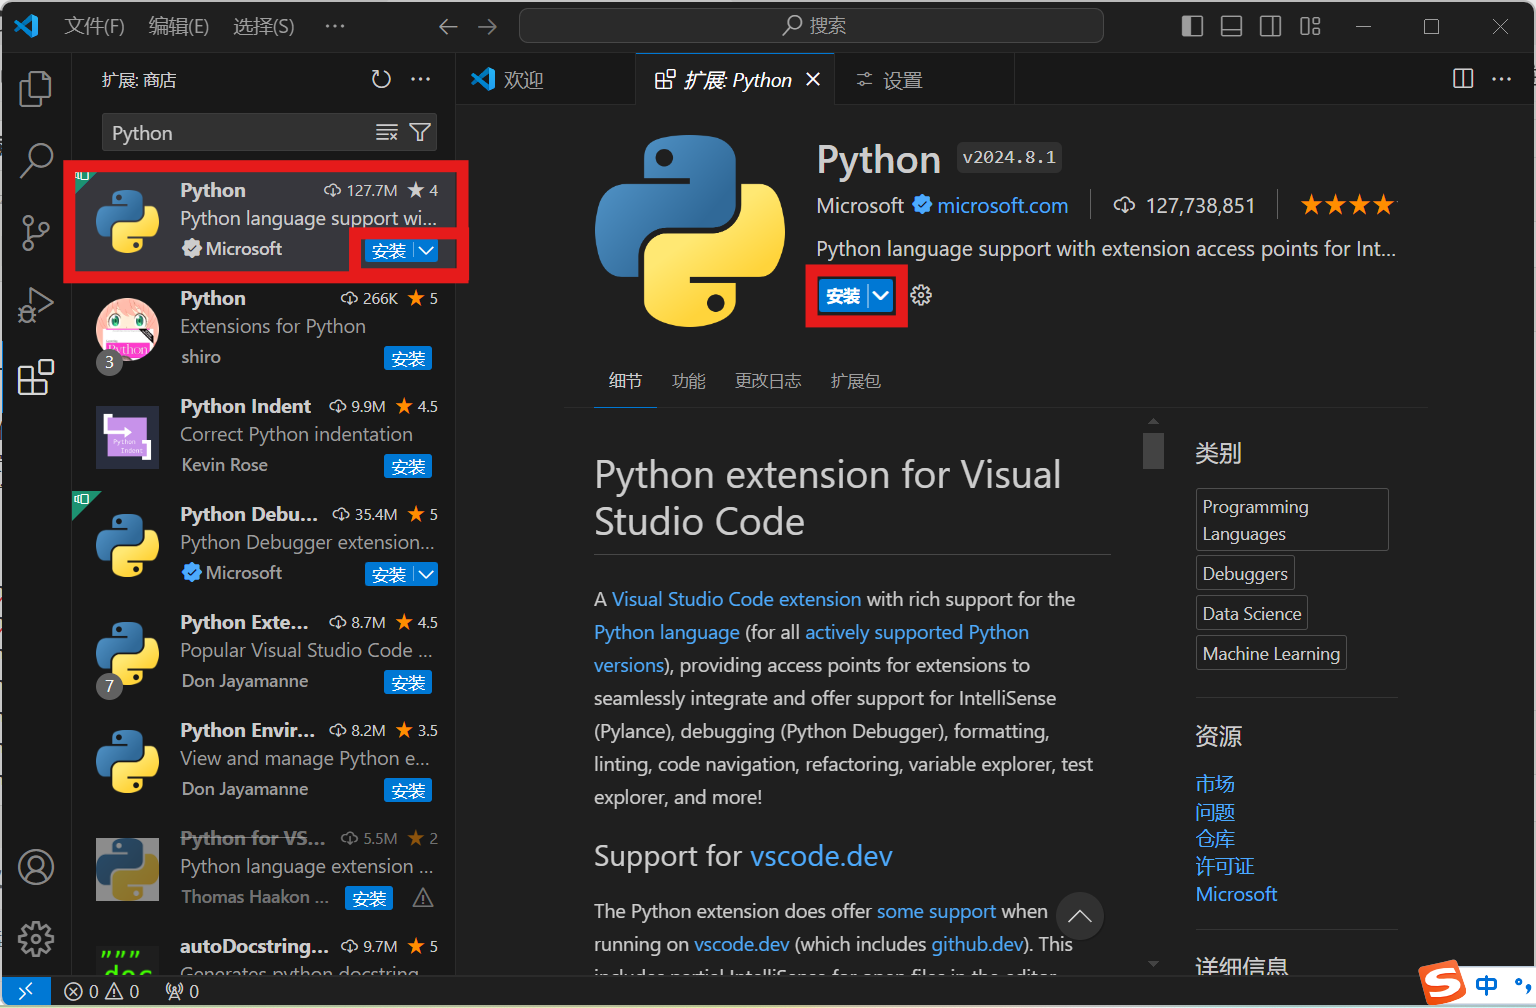Open the 市场 marketplace resource link
Image resolution: width=1536 pixels, height=1008 pixels.
tap(1215, 784)
